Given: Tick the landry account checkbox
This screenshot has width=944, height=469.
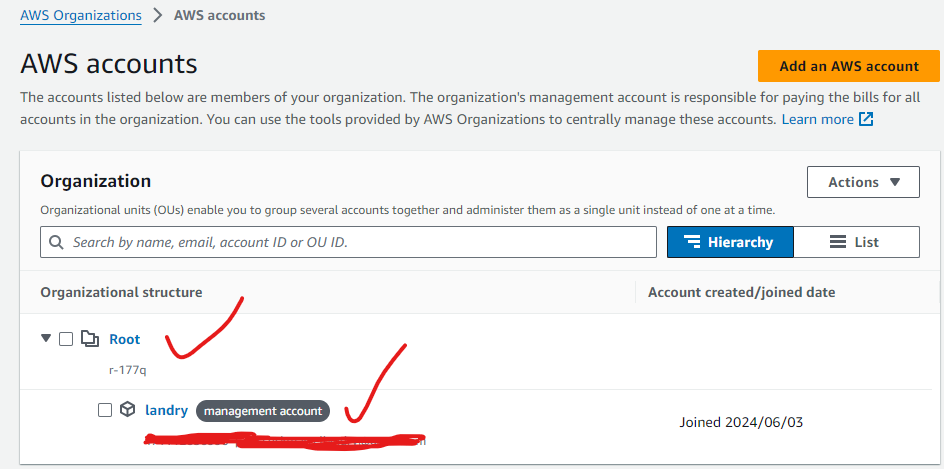Looking at the screenshot, I should pos(105,410).
